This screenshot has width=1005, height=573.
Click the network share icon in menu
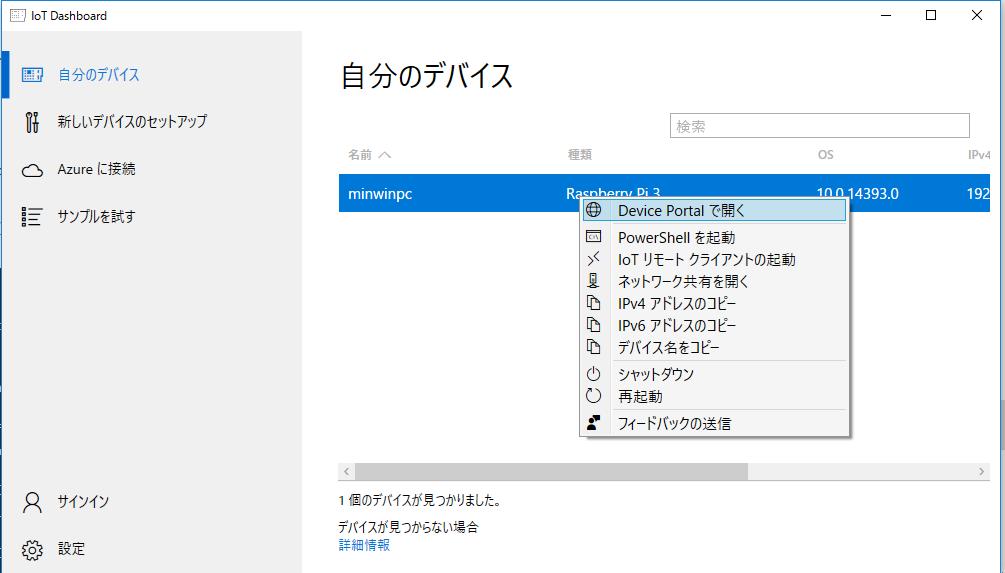[x=594, y=281]
